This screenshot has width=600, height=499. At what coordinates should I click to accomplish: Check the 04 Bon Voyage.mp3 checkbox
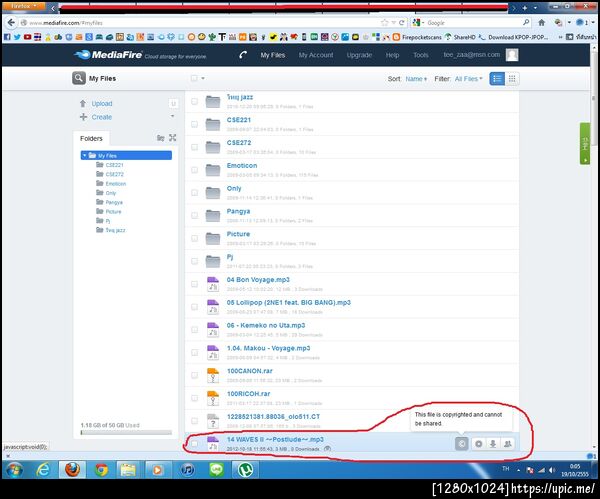click(x=194, y=284)
